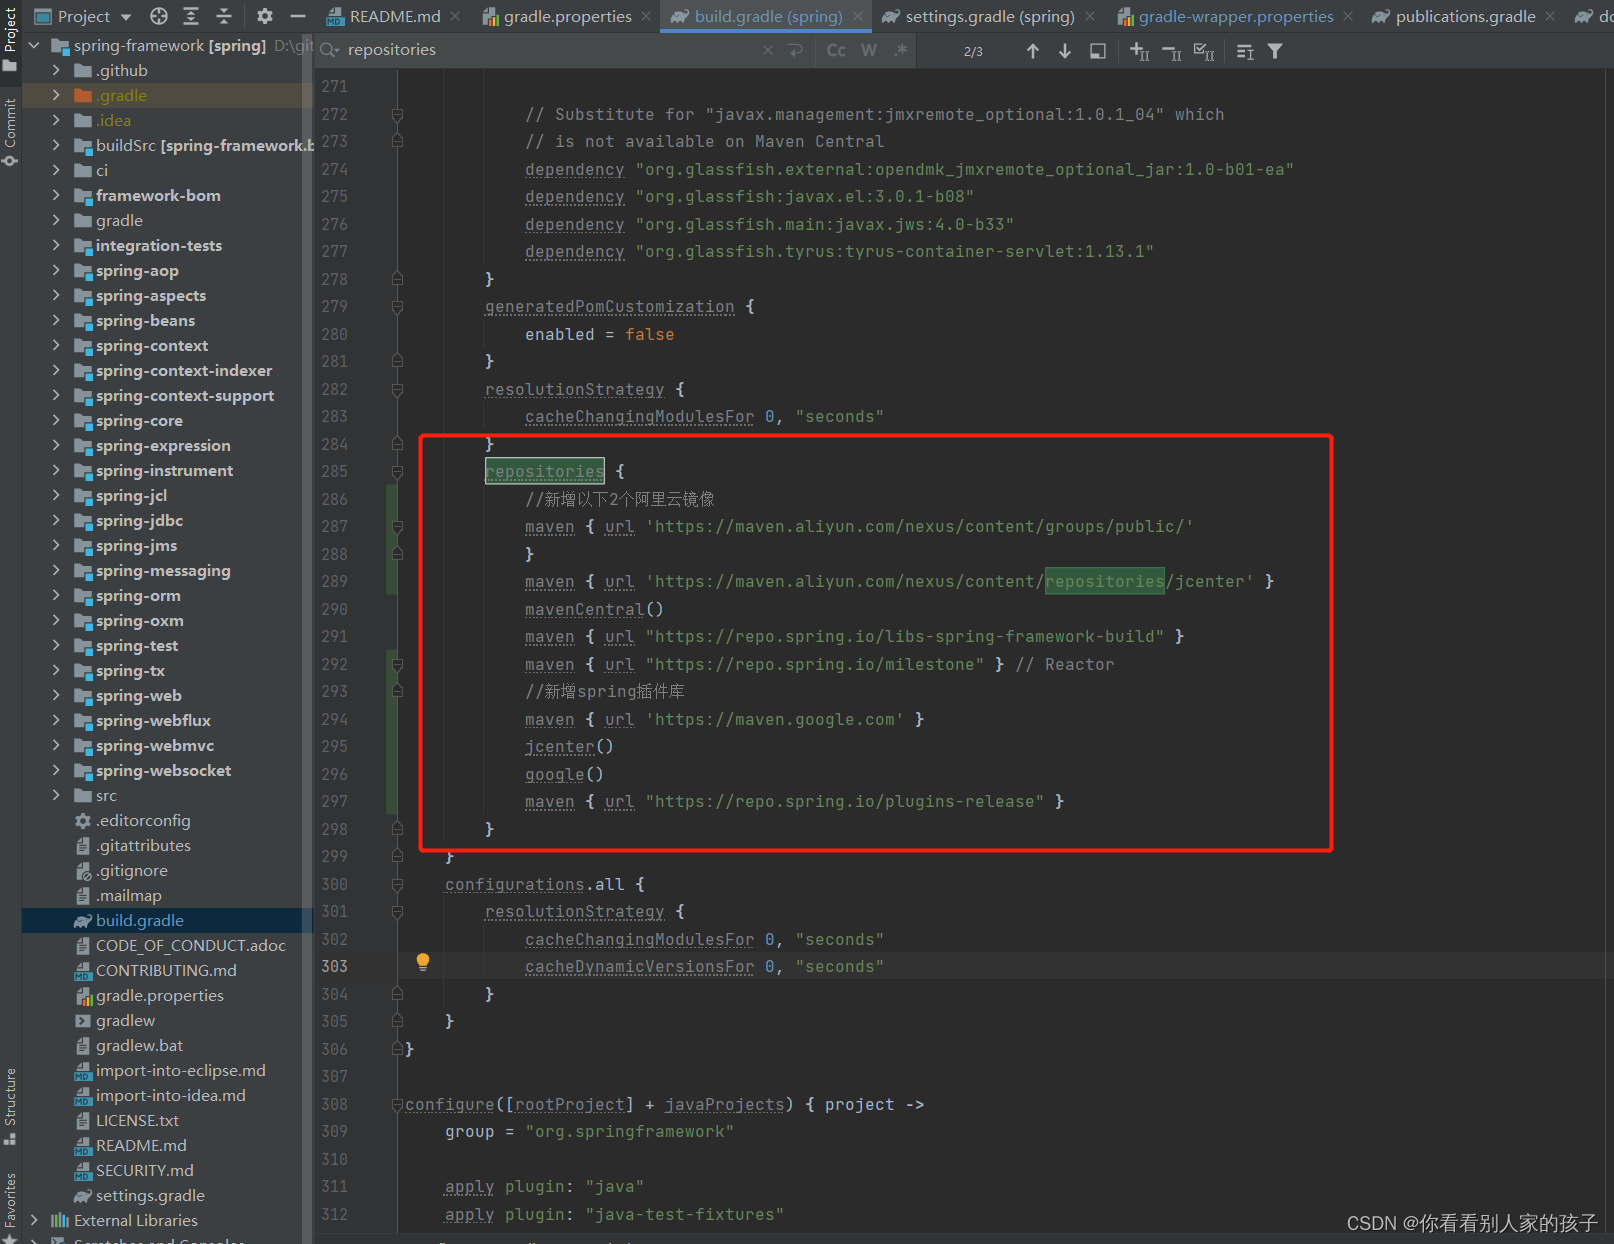Click the filter search results funnel icon
The image size is (1614, 1244).
tap(1275, 51)
